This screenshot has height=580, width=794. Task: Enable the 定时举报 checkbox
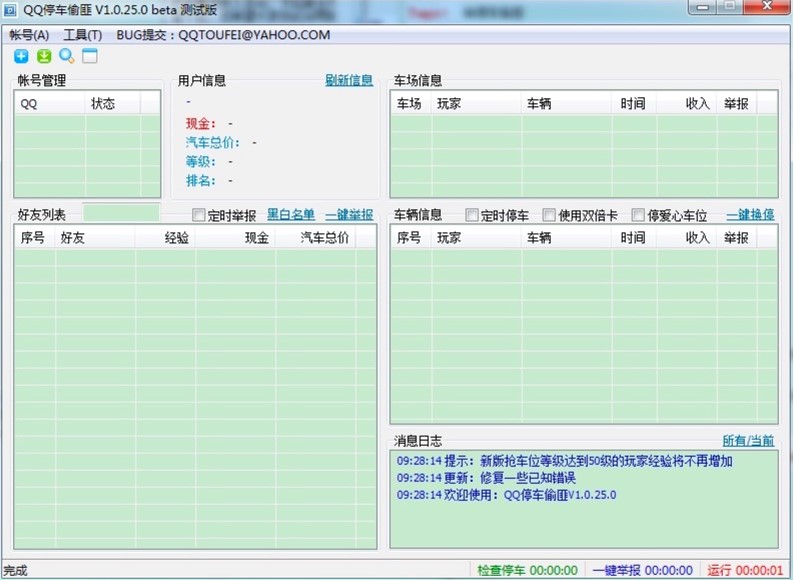coord(199,215)
